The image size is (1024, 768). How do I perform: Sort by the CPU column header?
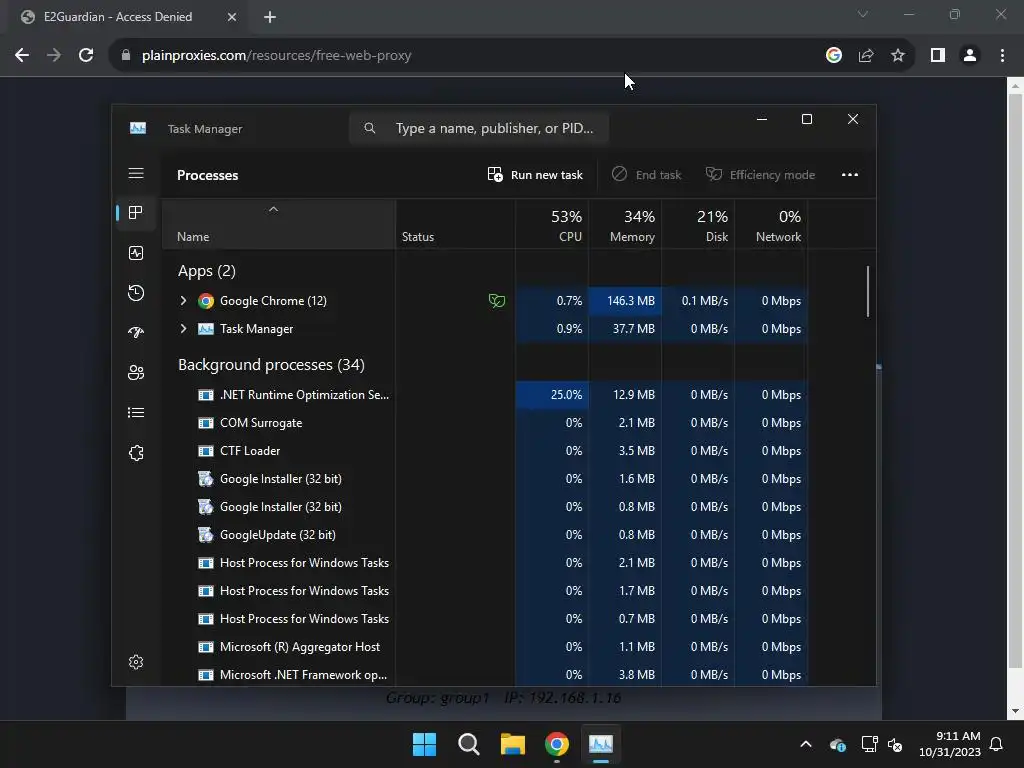pos(552,225)
